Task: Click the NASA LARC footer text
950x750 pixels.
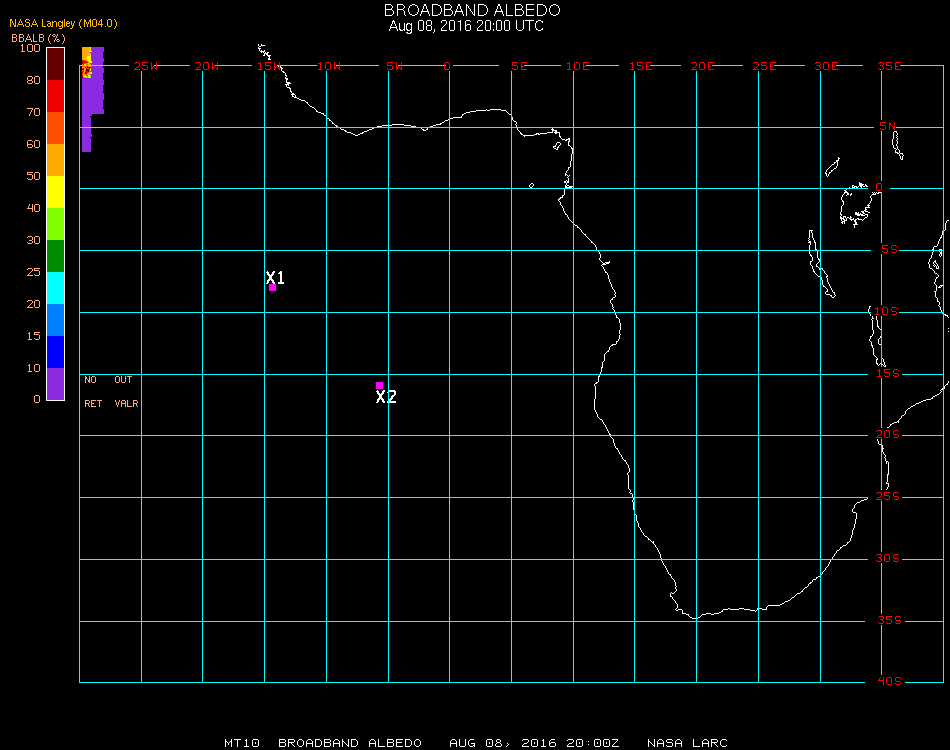Action: click(x=687, y=743)
